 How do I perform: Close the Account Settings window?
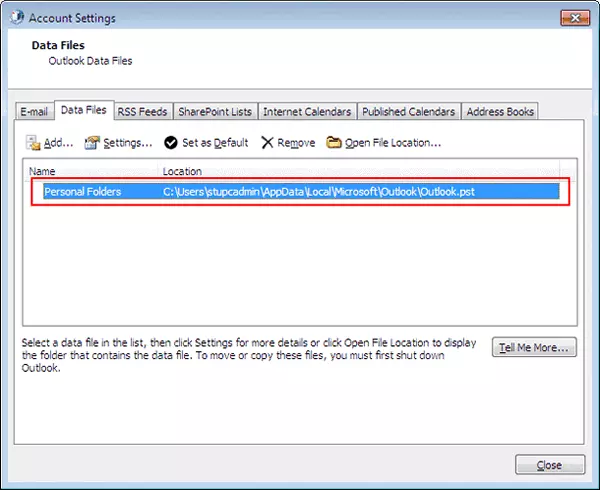pos(575,18)
